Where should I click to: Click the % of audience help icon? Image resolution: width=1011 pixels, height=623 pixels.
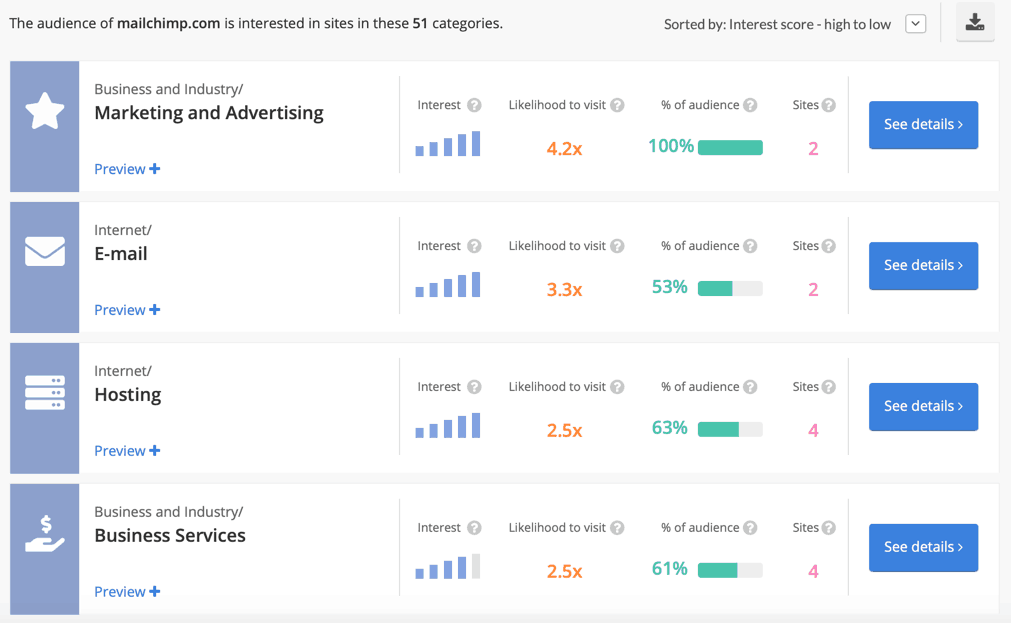751,104
